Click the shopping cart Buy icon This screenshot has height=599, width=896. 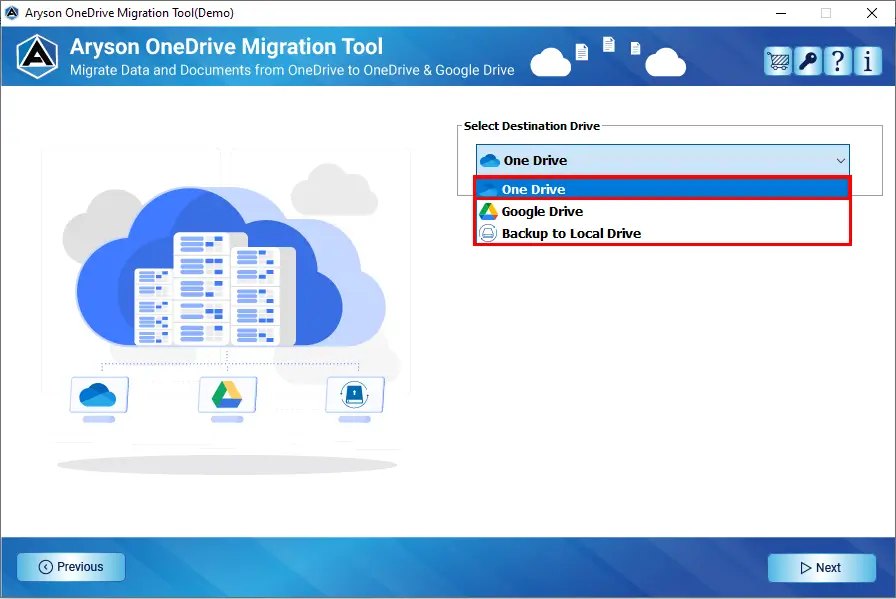(x=778, y=61)
